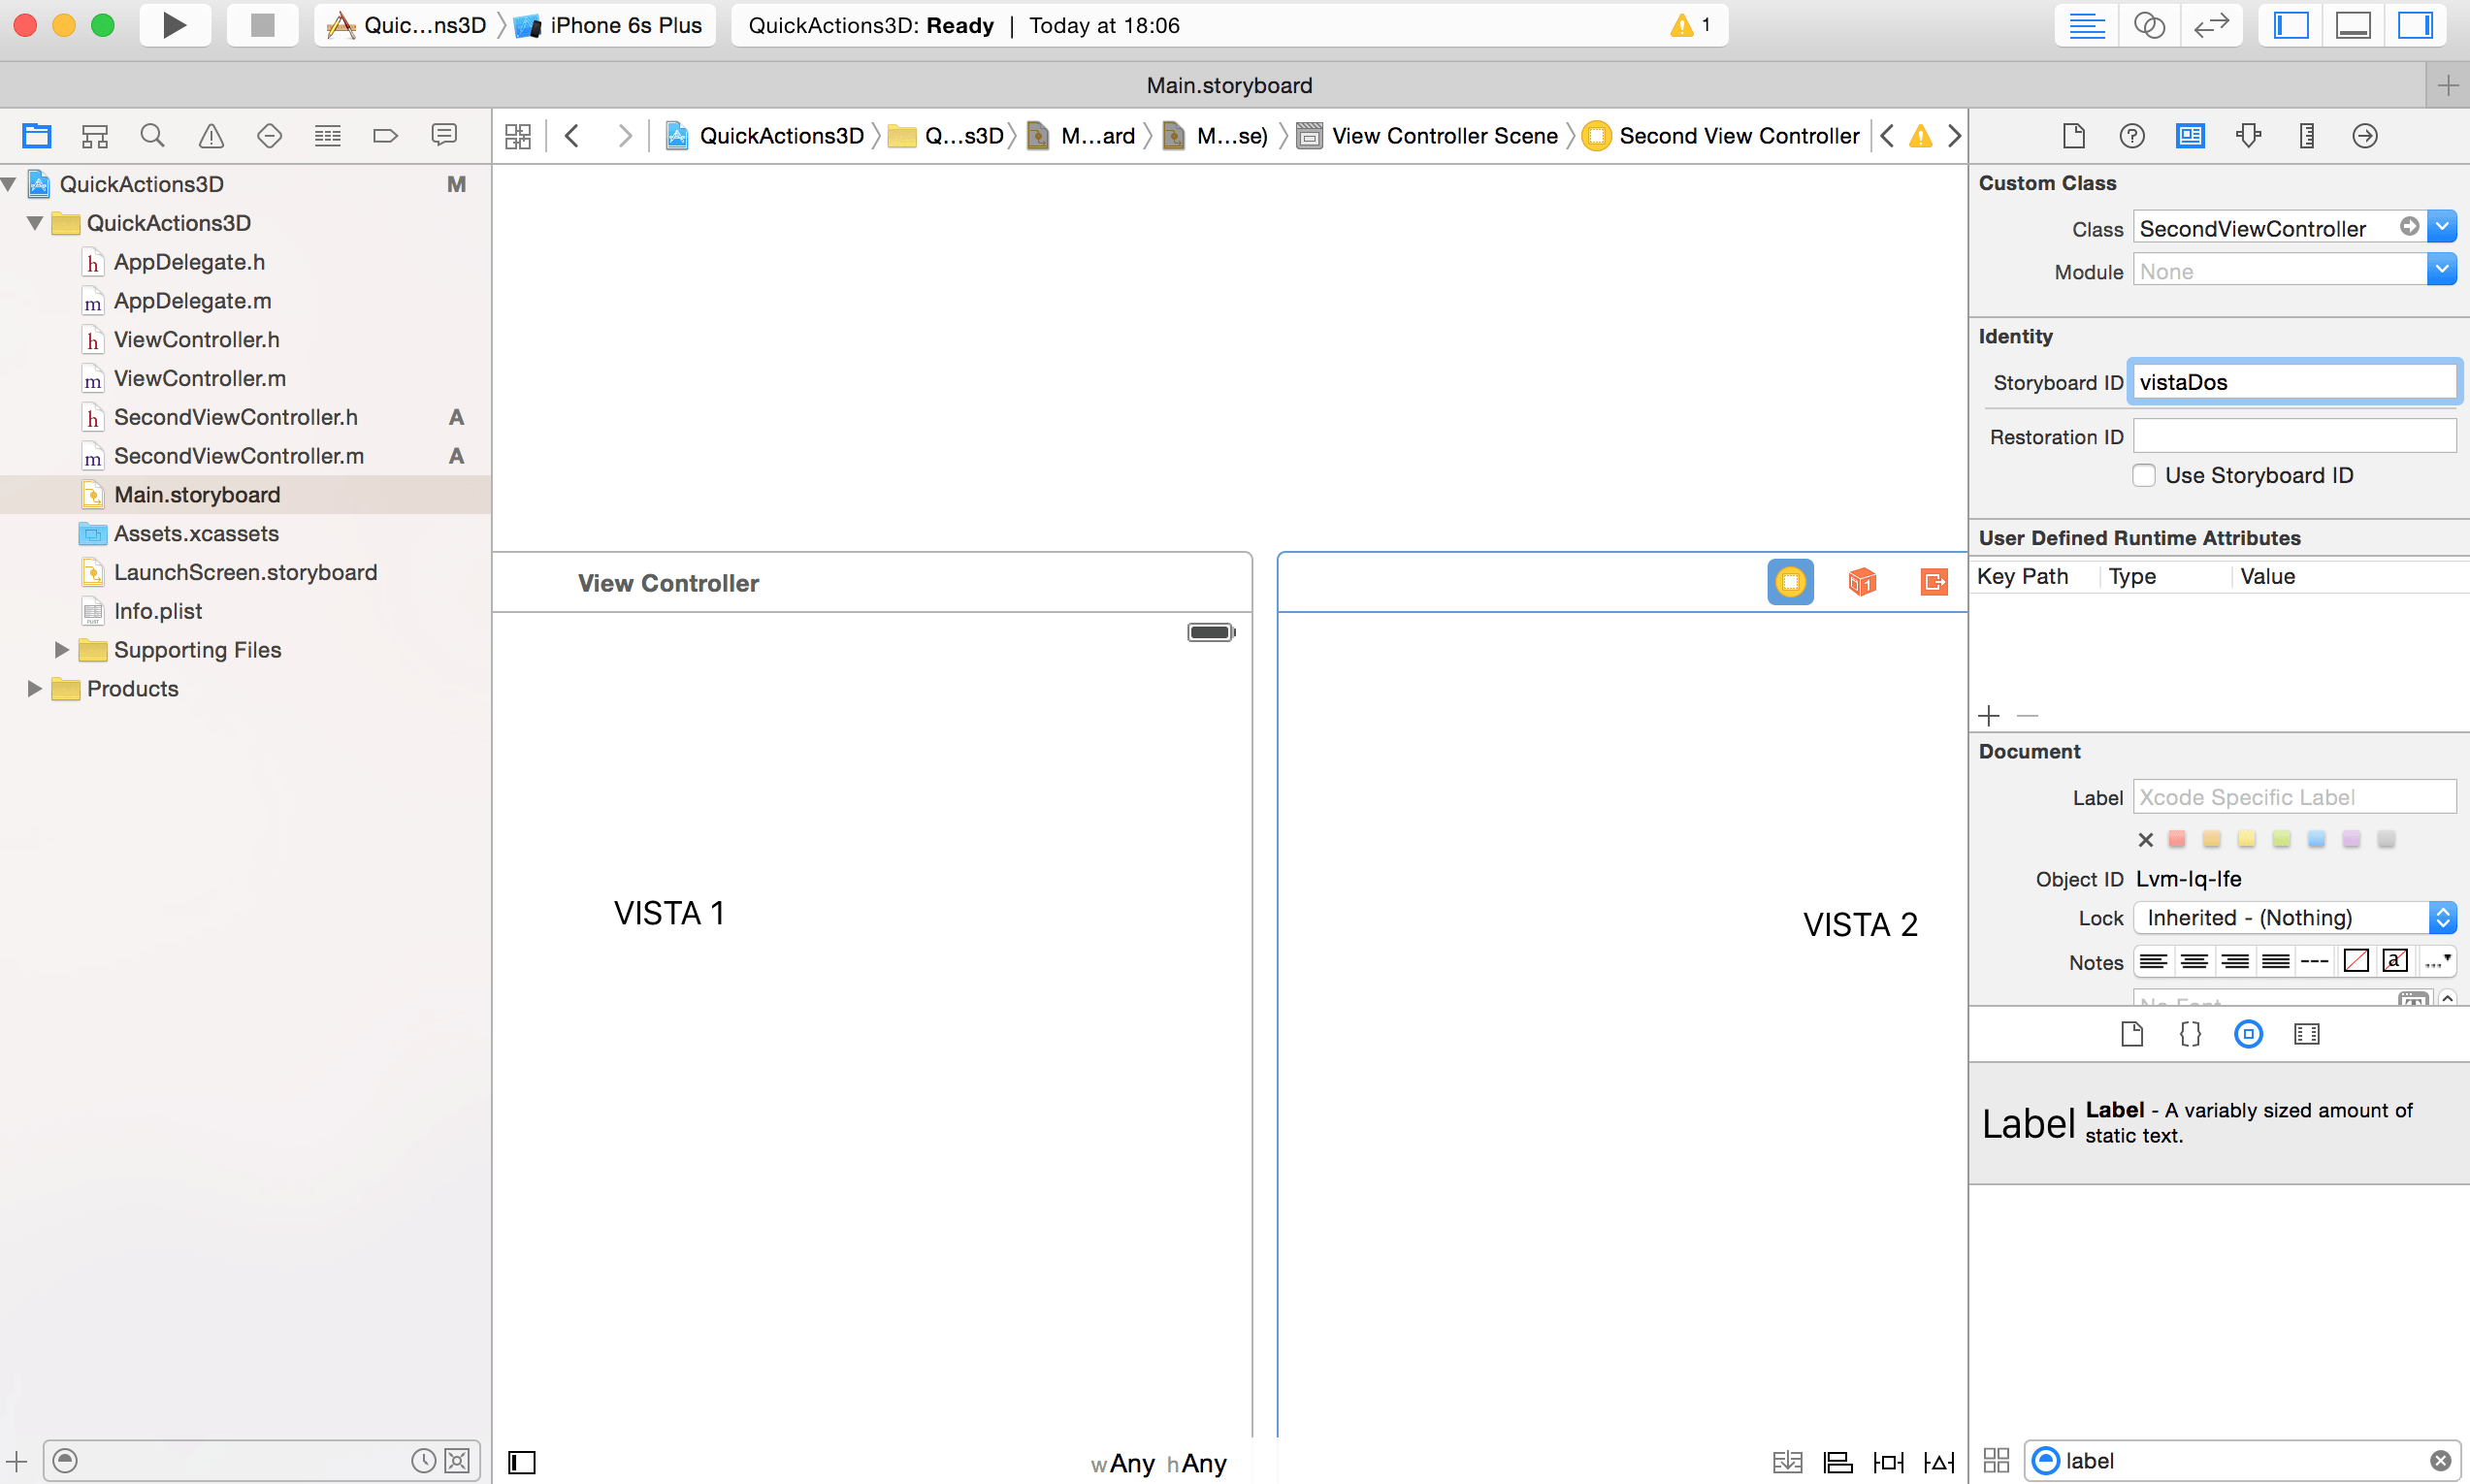Open SecondViewController.h file

(236, 417)
